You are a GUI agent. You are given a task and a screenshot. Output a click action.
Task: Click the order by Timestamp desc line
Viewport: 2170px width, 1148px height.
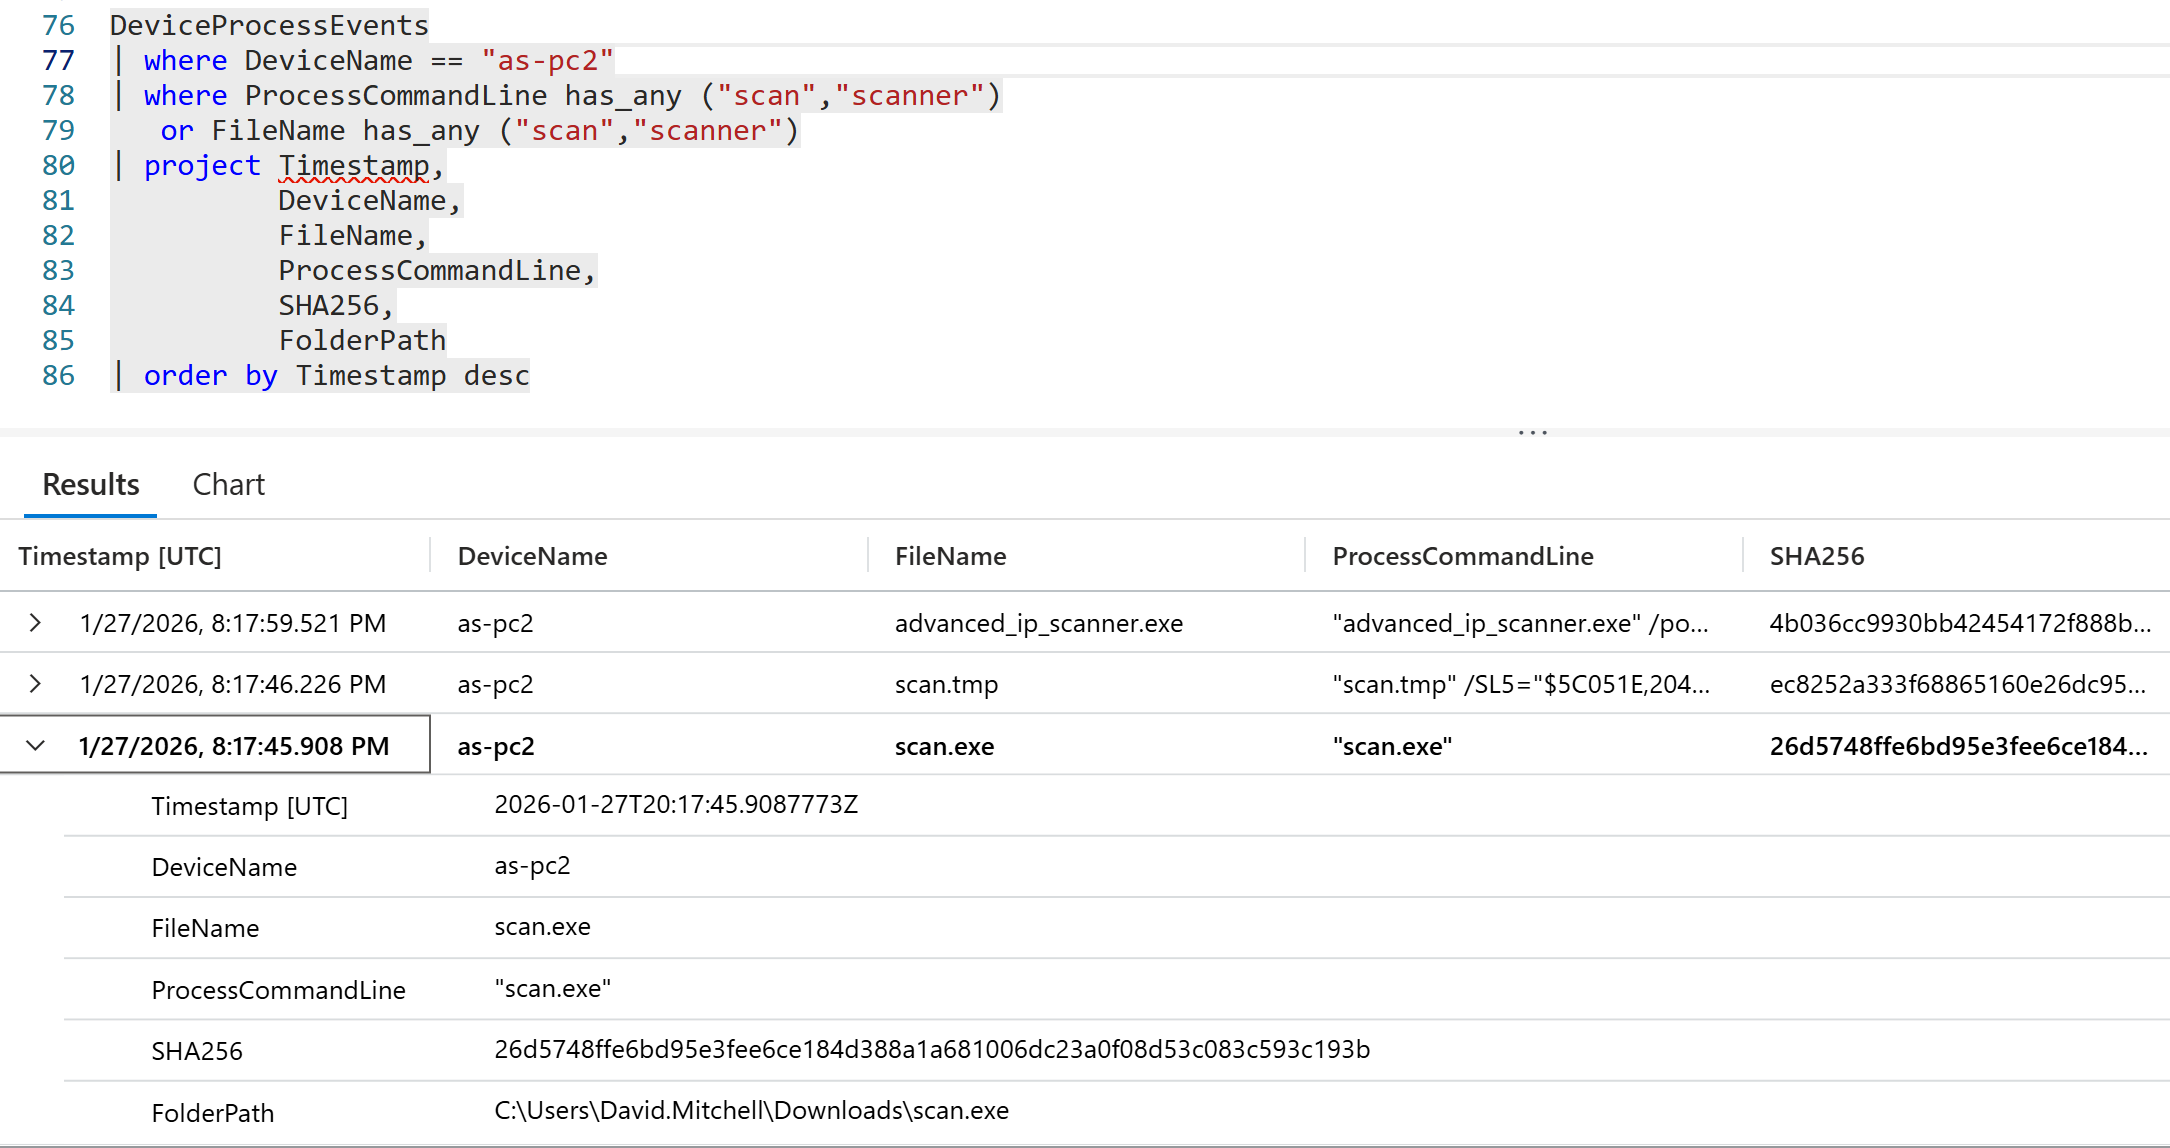[336, 376]
